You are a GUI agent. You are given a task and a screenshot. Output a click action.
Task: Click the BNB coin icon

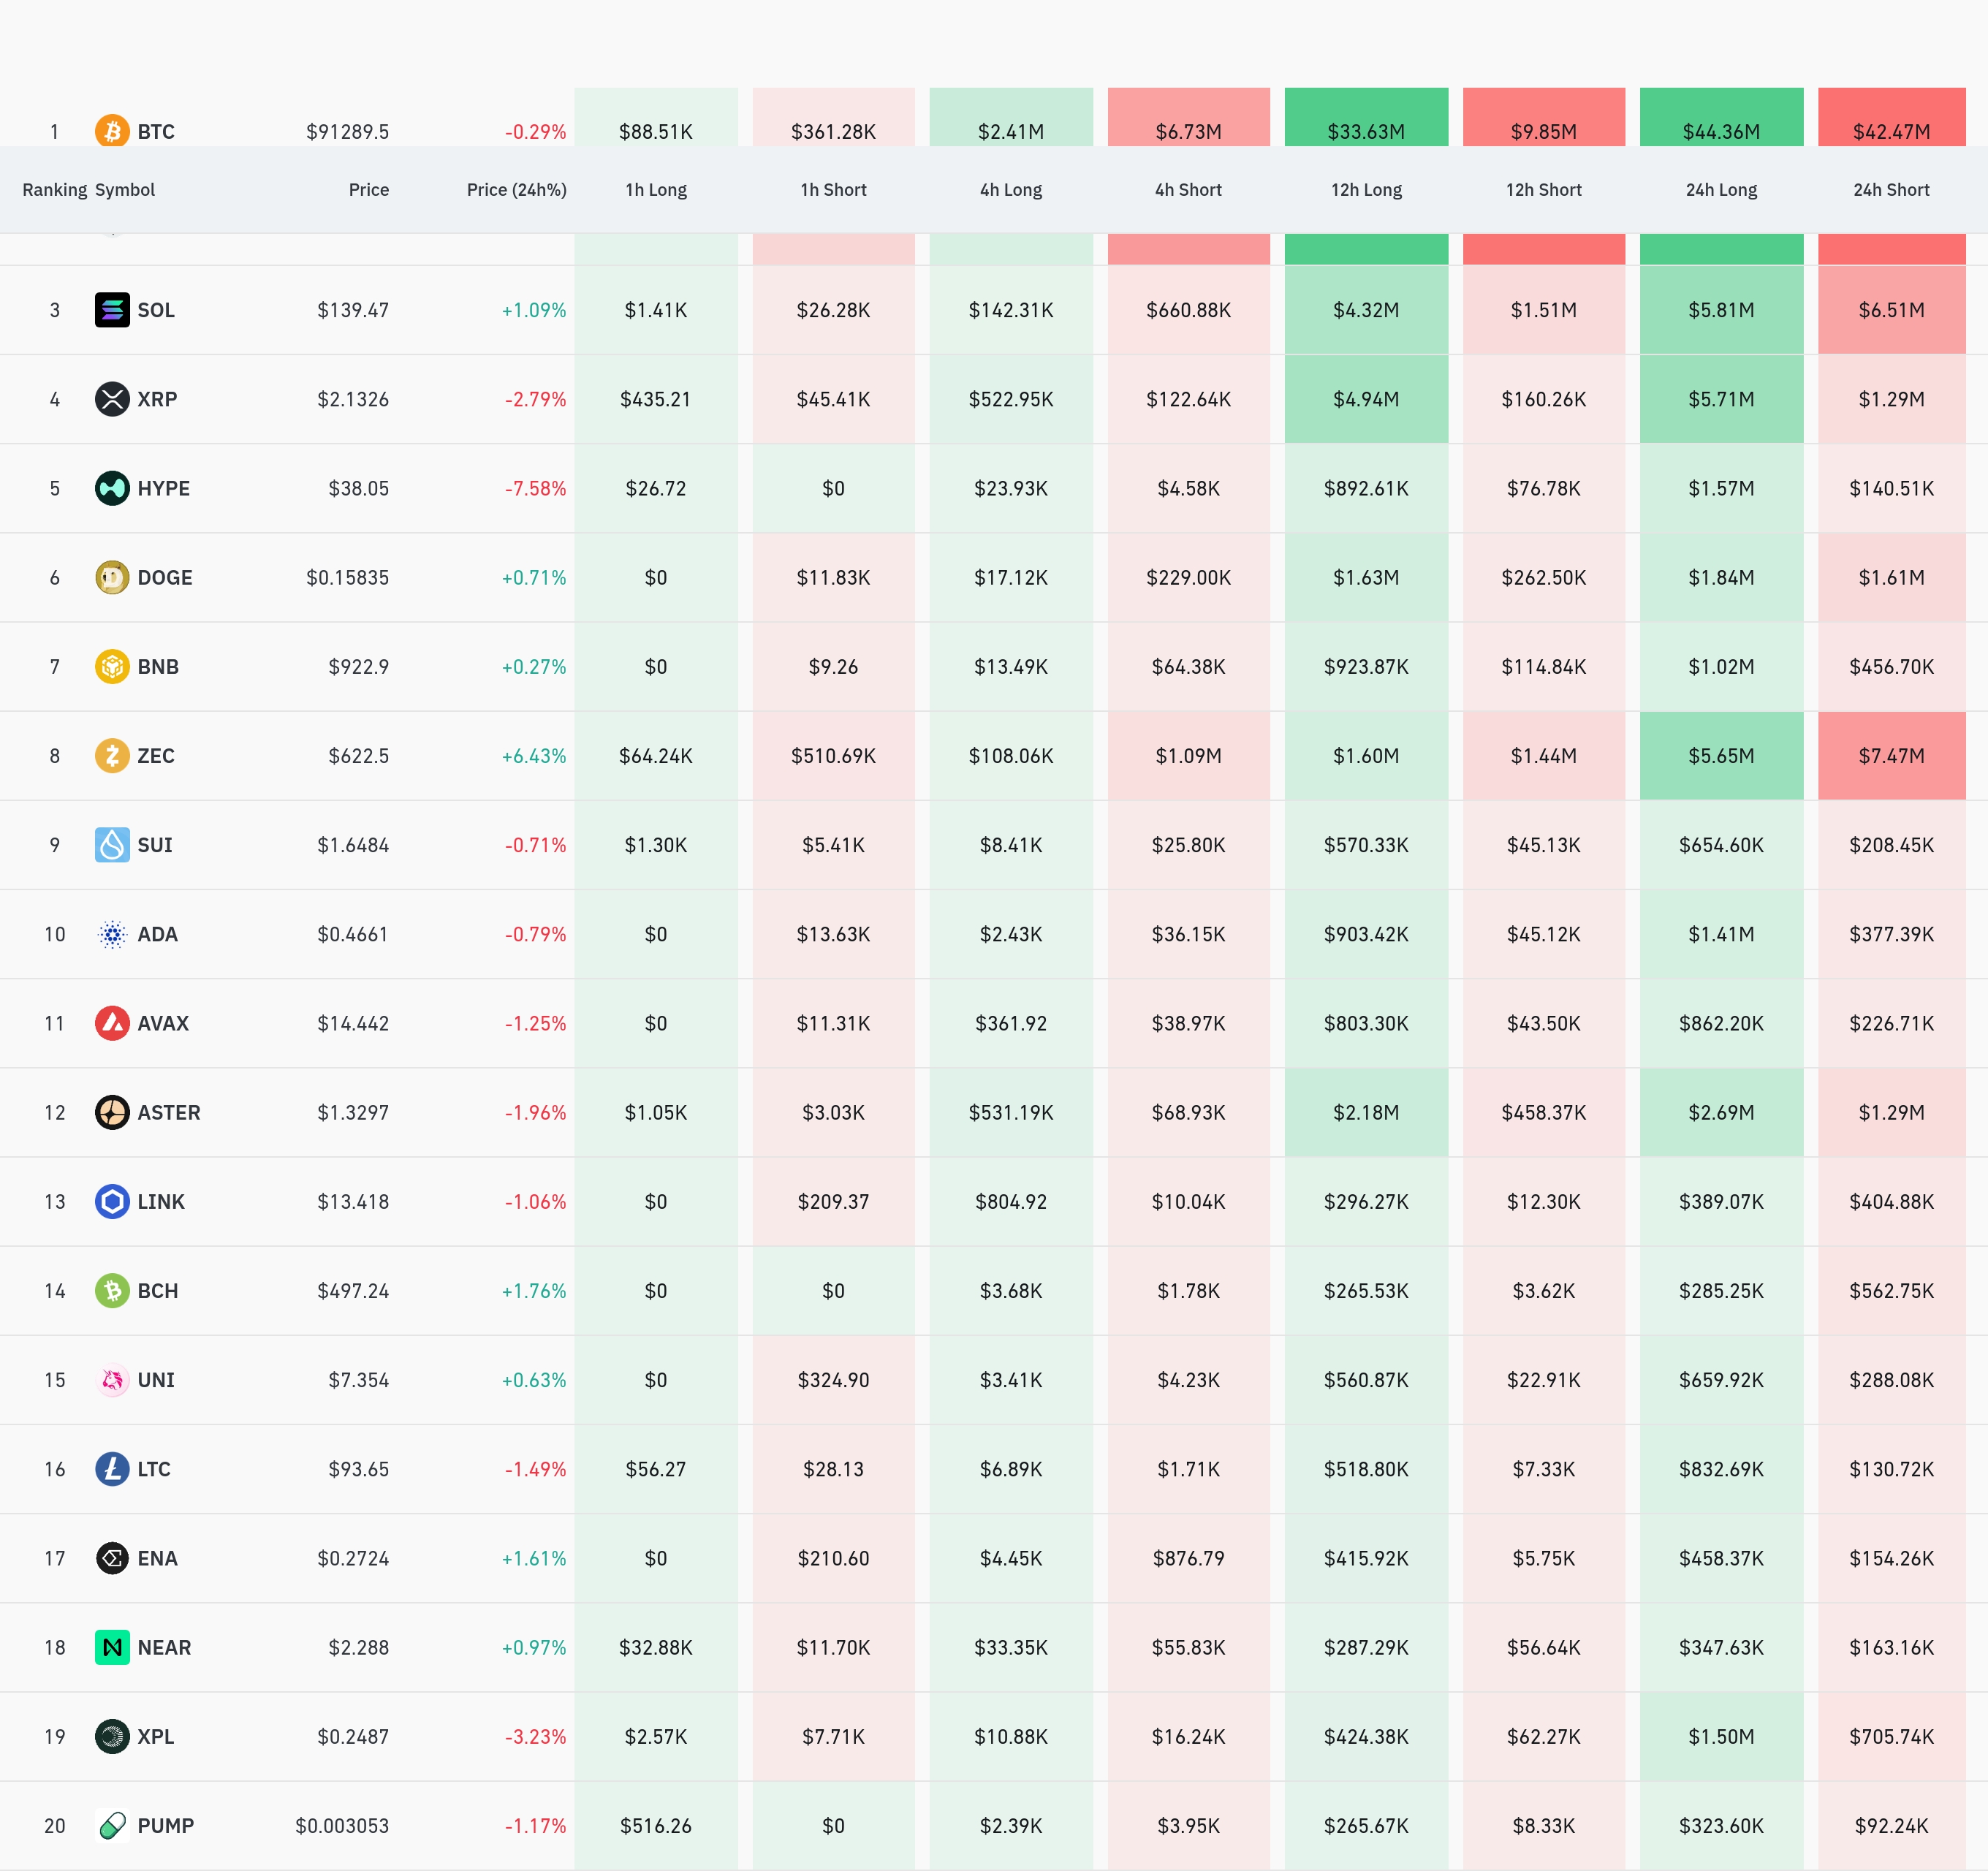(112, 666)
